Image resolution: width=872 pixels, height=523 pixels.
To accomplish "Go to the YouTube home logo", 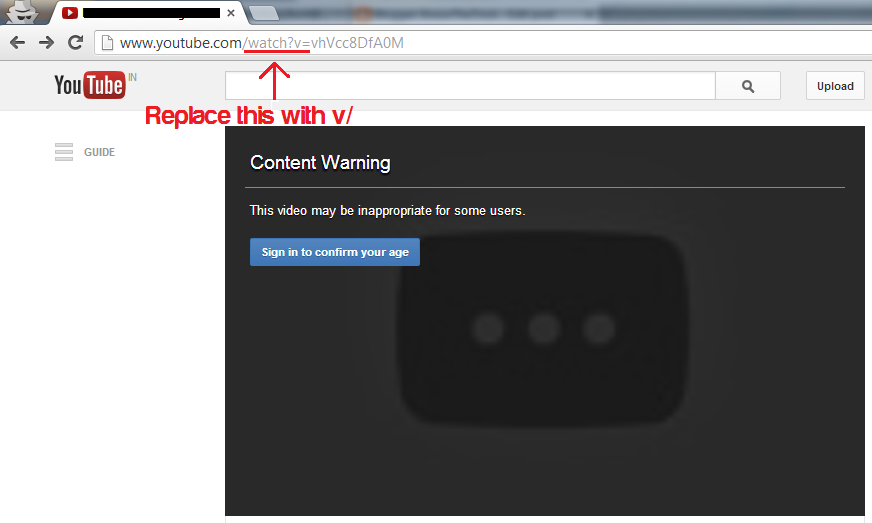I will coord(90,85).
